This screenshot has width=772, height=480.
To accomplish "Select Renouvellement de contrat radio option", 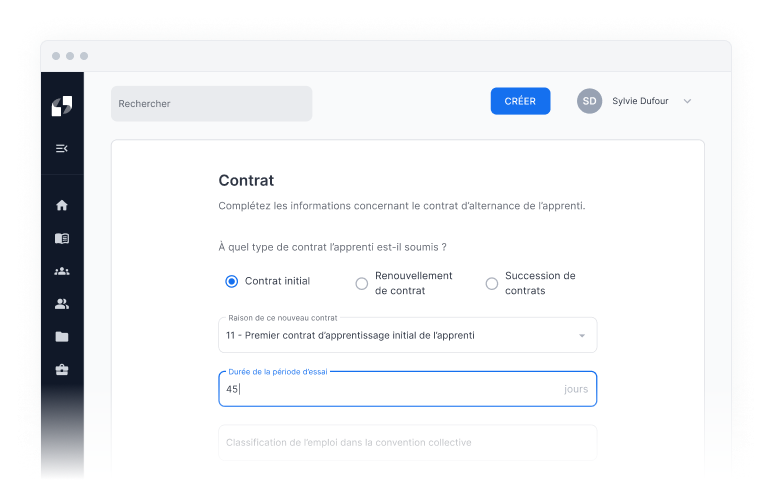I will point(362,283).
